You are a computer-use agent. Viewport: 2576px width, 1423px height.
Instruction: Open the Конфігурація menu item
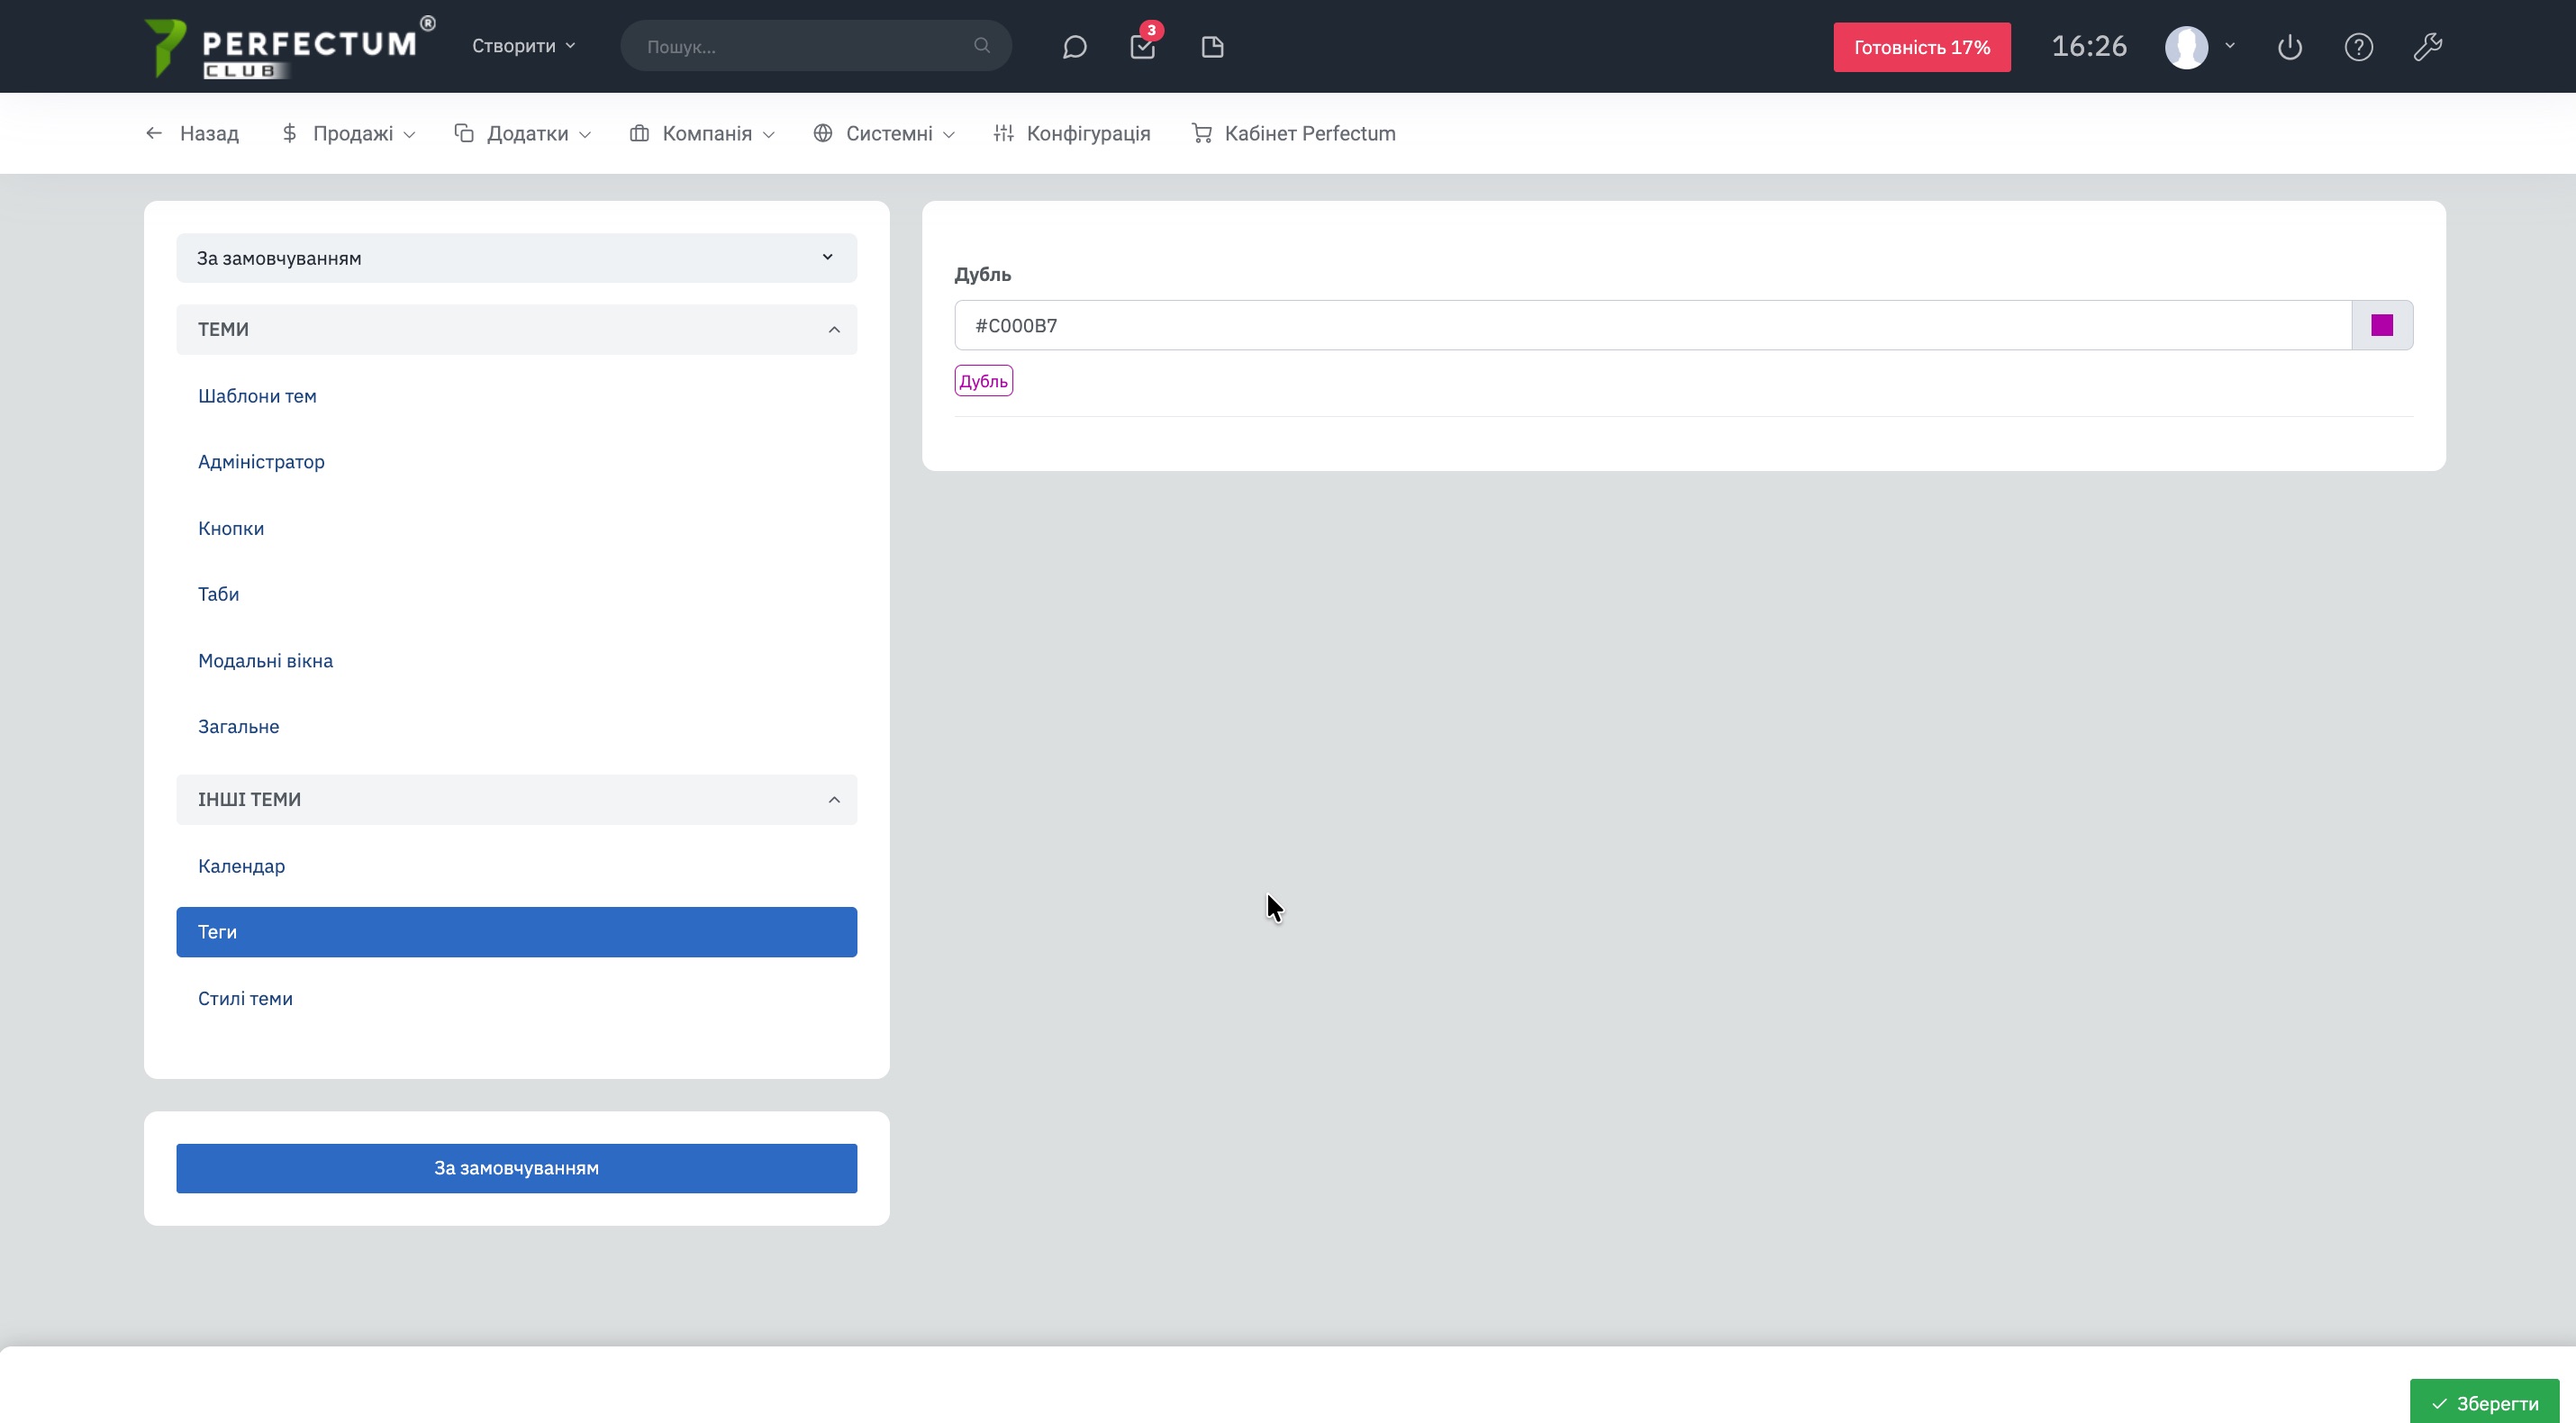(x=1072, y=133)
